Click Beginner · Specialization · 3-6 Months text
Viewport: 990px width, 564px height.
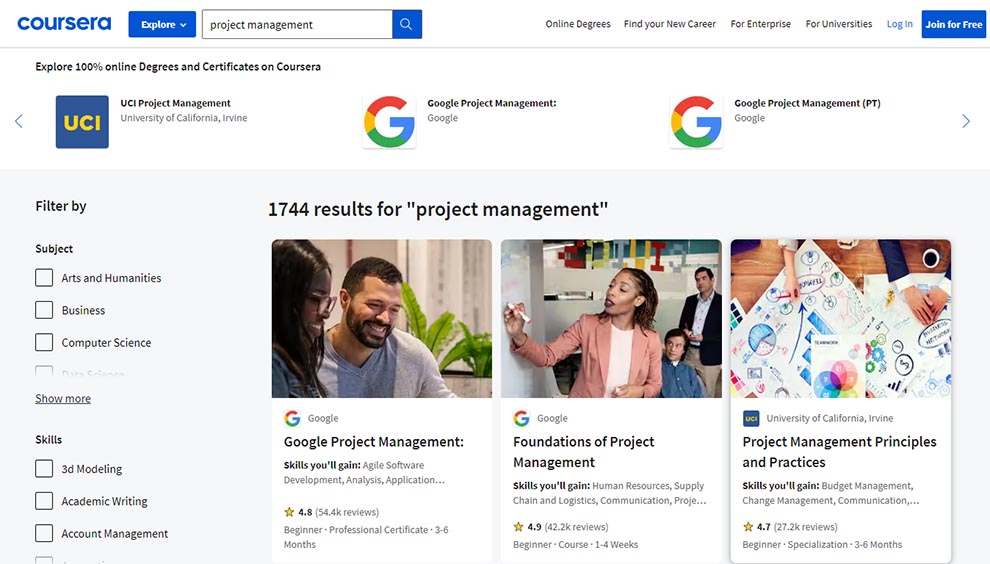pyautogui.click(x=822, y=544)
